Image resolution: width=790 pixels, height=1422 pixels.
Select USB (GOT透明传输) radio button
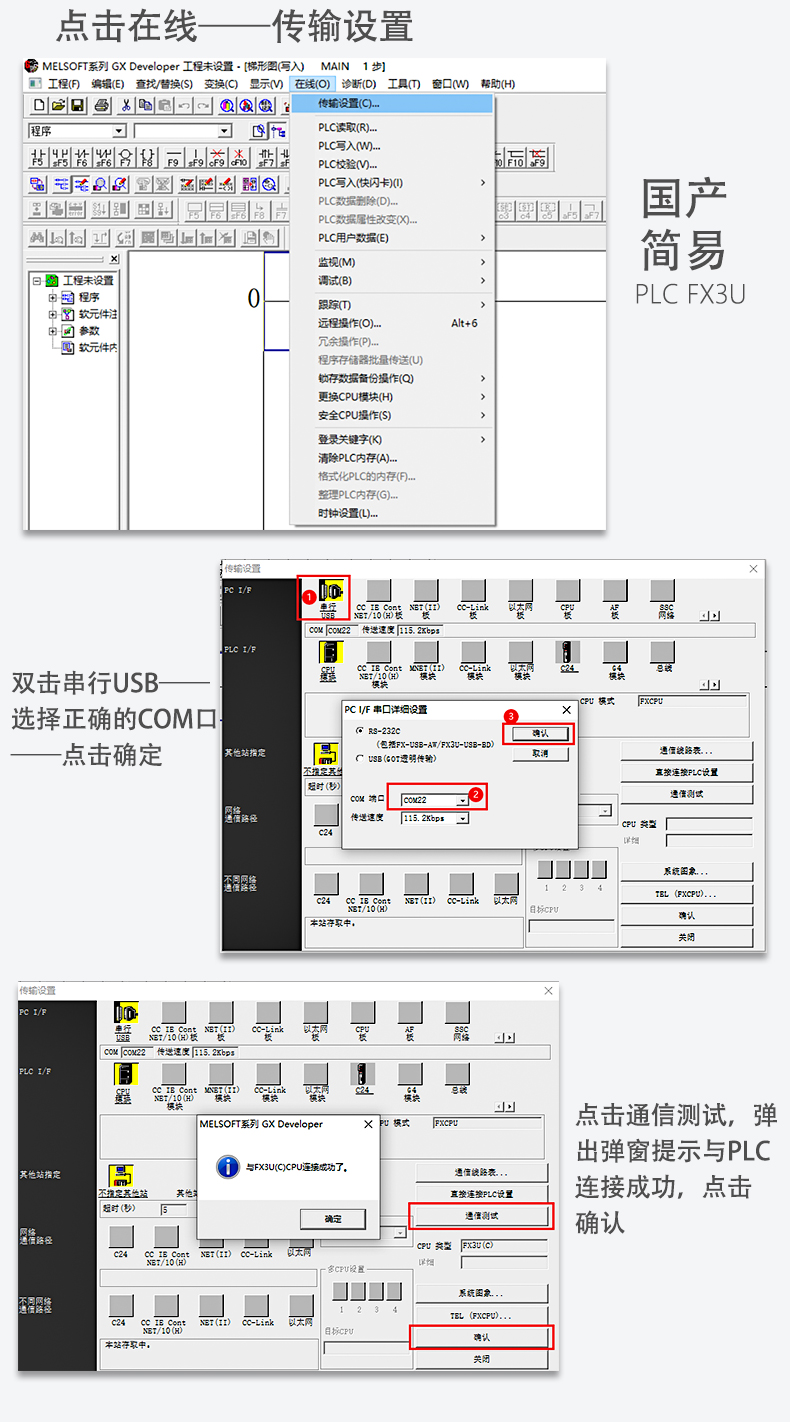coord(360,759)
